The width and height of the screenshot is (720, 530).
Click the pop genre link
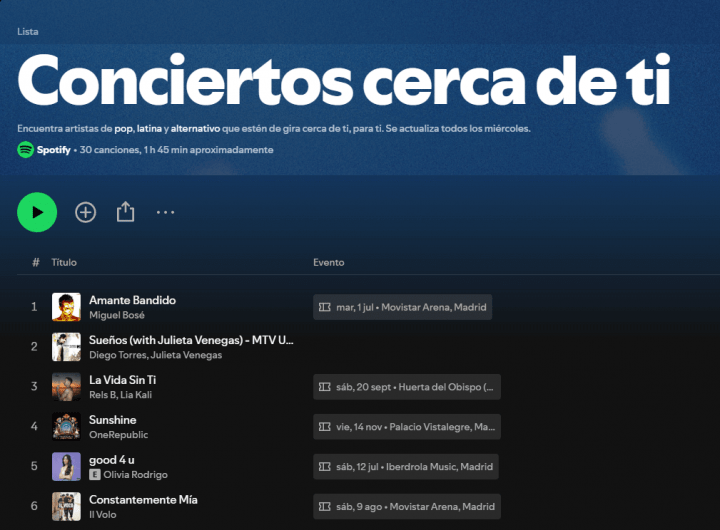click(124, 129)
